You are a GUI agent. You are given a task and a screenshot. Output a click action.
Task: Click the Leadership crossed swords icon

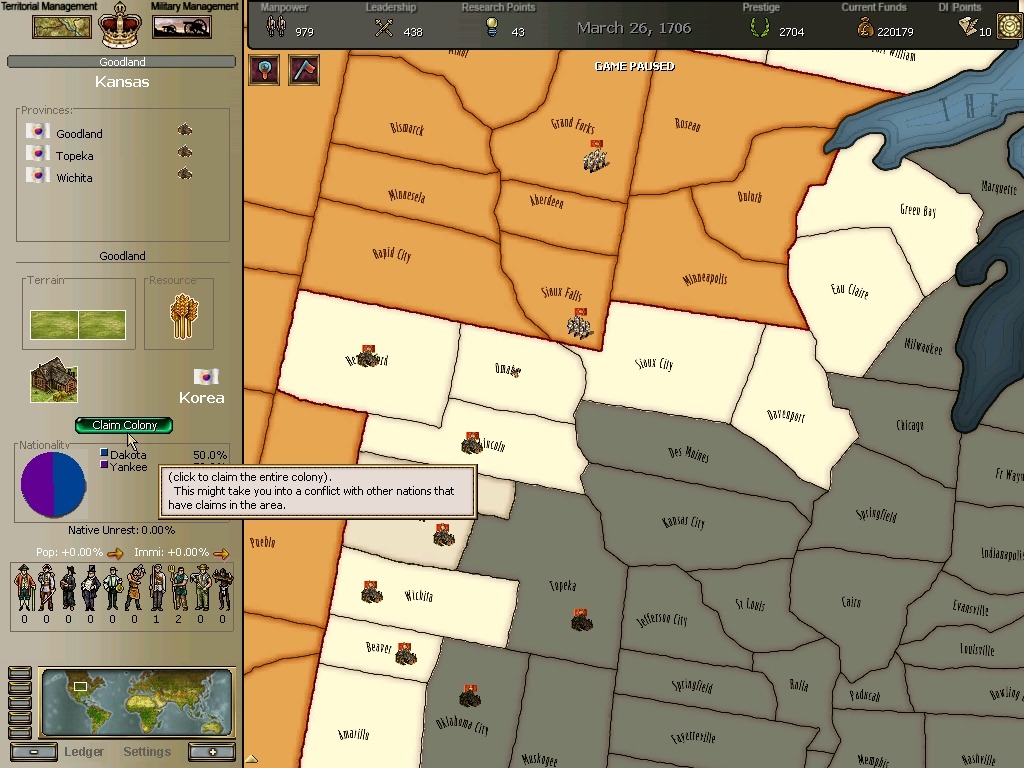(384, 28)
